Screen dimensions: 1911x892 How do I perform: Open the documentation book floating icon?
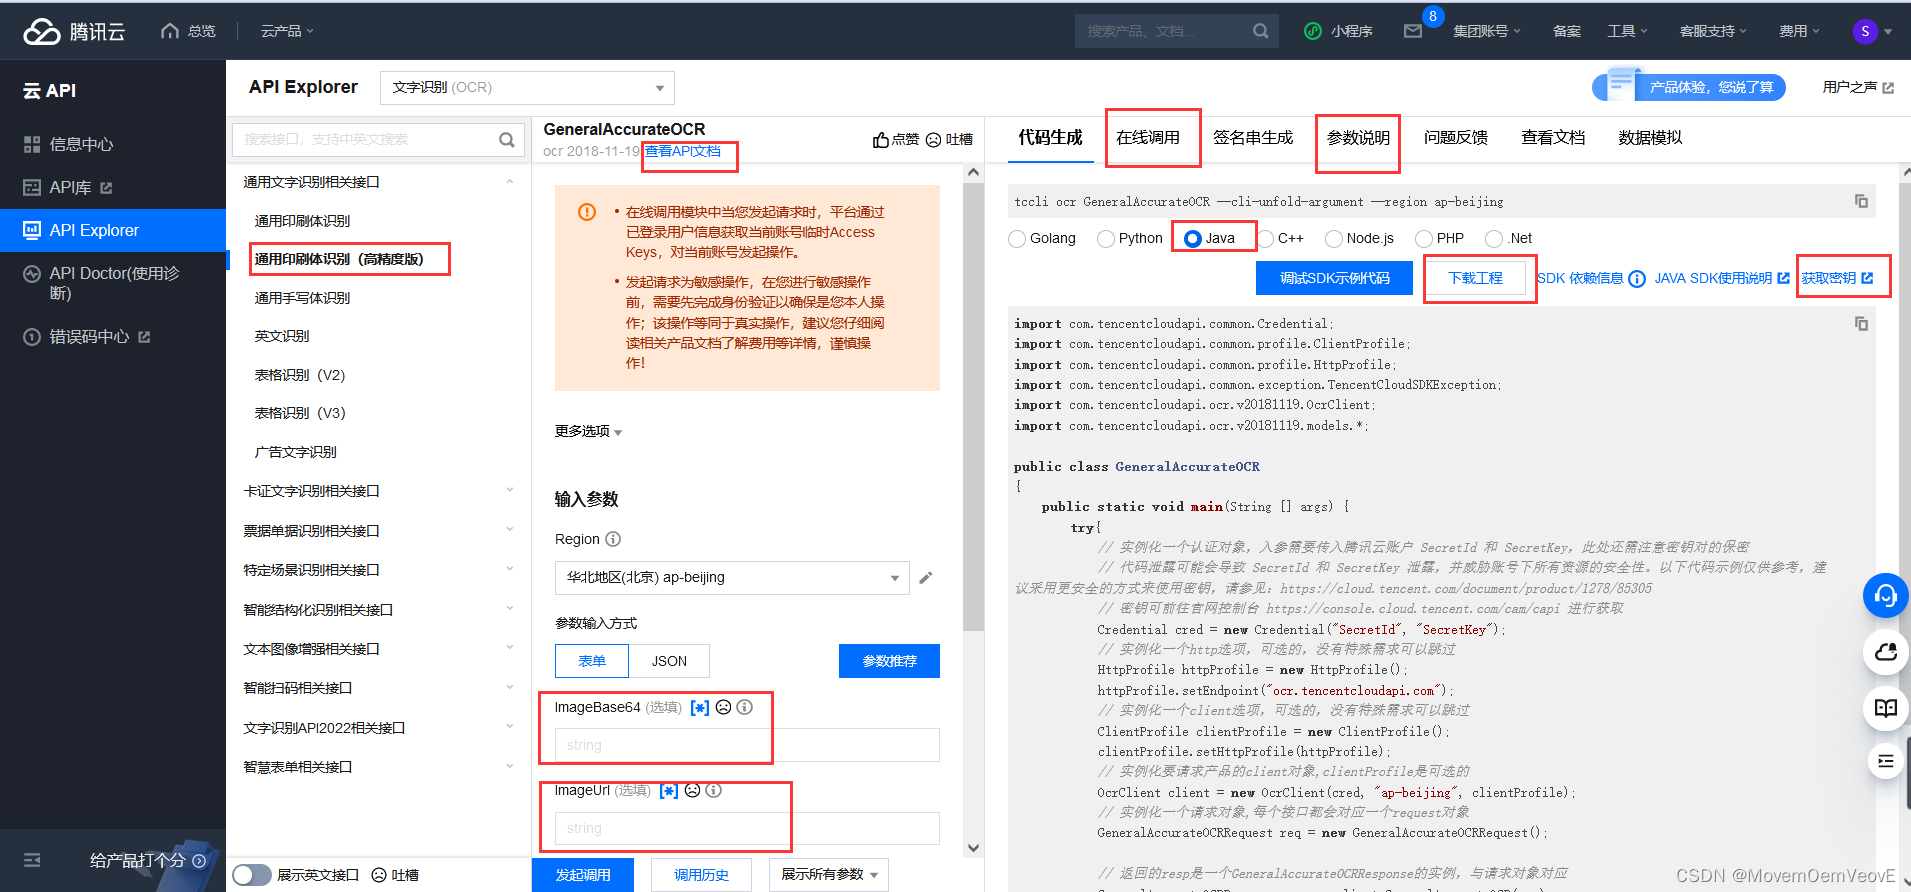(1886, 708)
